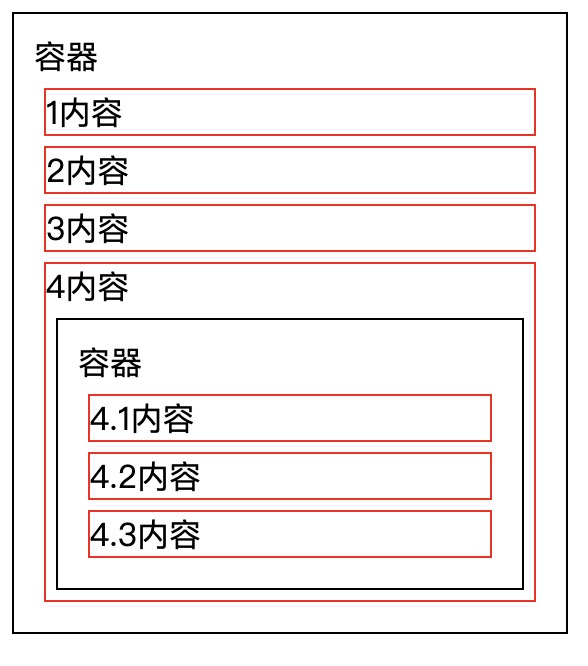Image resolution: width=588 pixels, height=666 pixels.
Task: Select the 4.1内容 text label
Action: [142, 419]
